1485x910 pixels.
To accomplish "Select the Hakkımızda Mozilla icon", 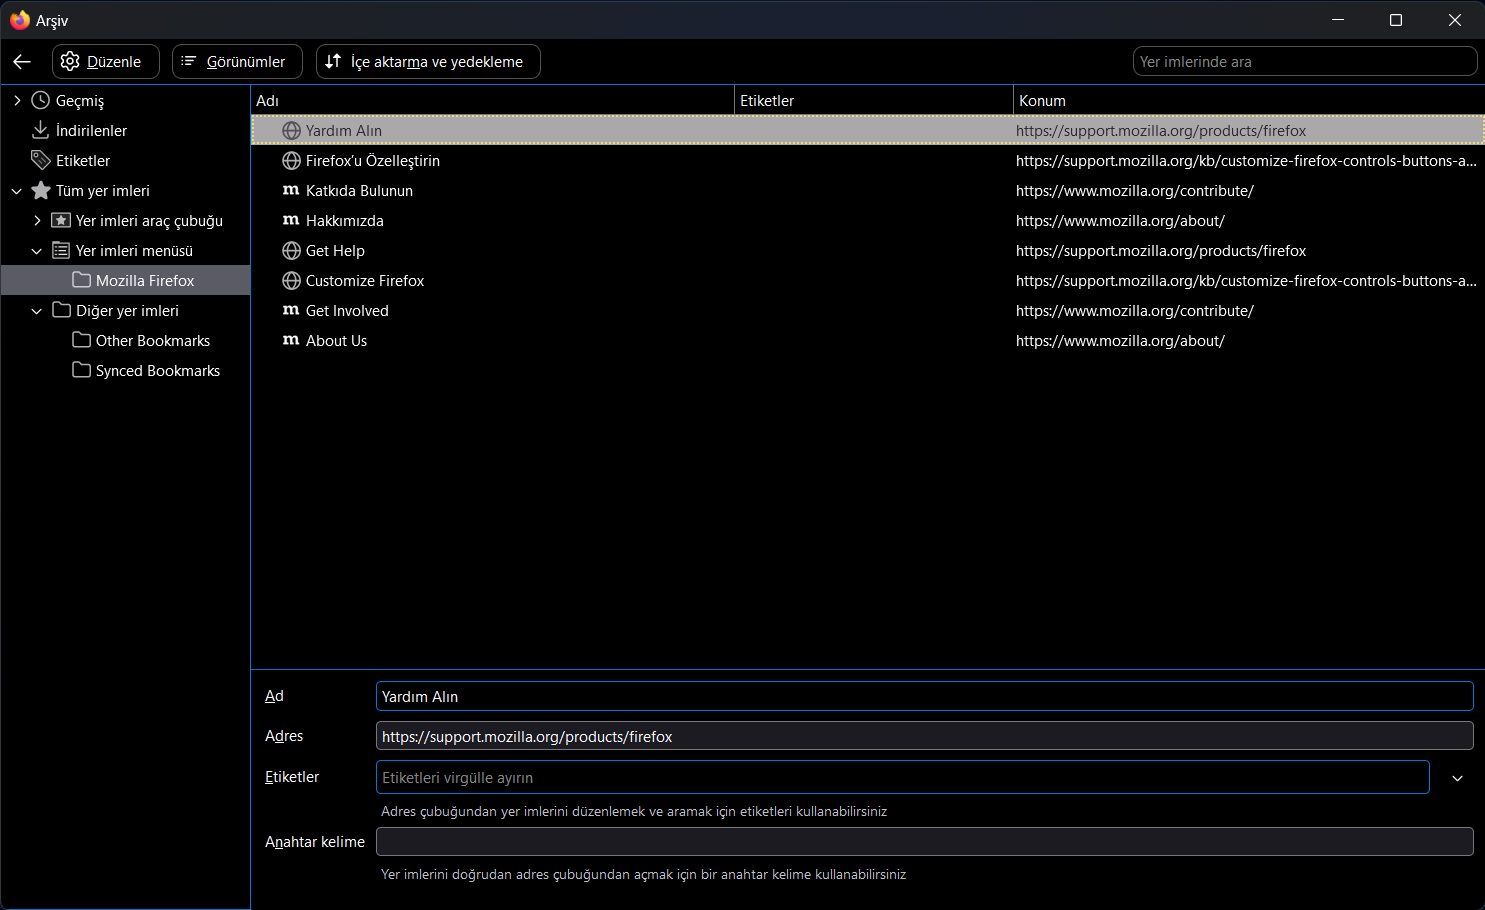I will tap(291, 220).
